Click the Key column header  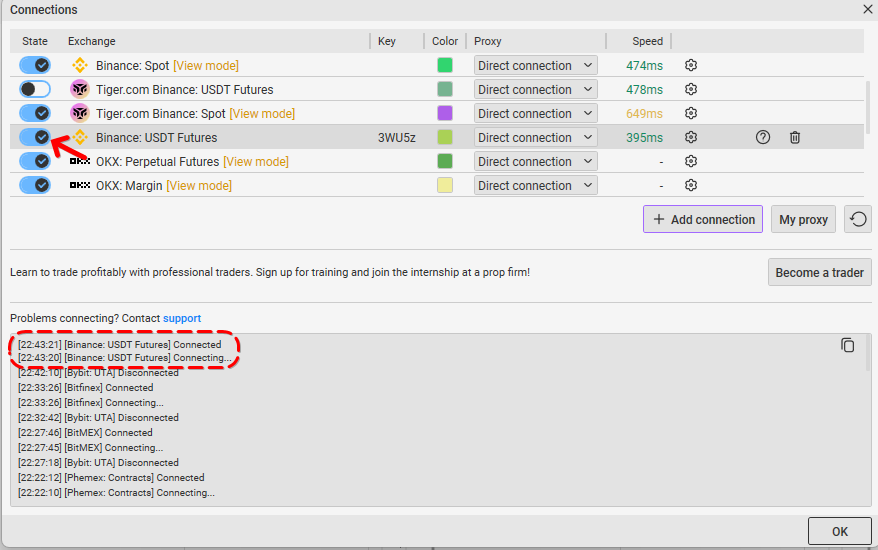coord(387,41)
